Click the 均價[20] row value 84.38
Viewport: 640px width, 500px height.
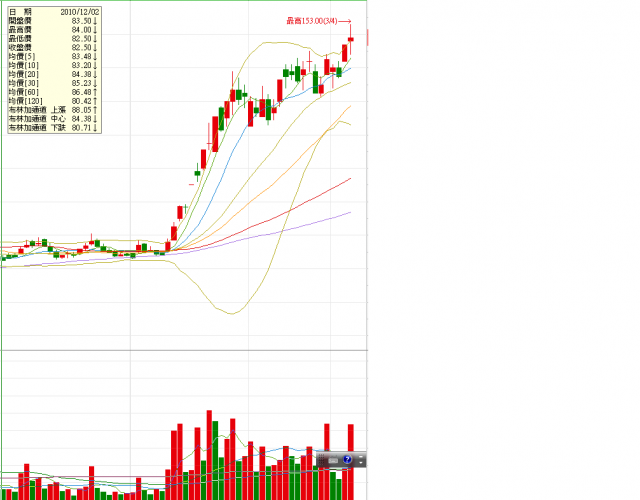point(84,74)
